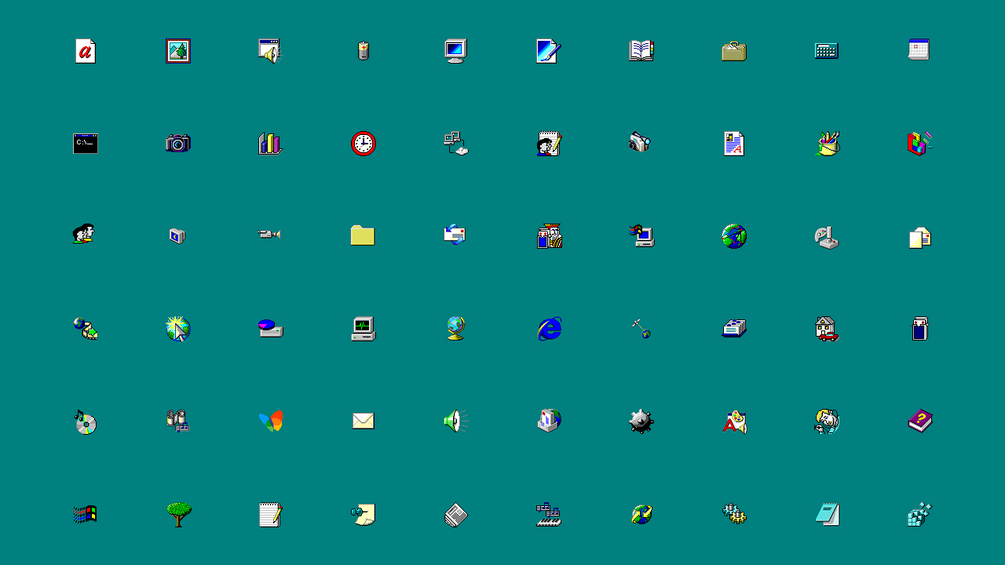Open the turquoise notepad icon
The width and height of the screenshot is (1005, 565).
click(x=827, y=514)
